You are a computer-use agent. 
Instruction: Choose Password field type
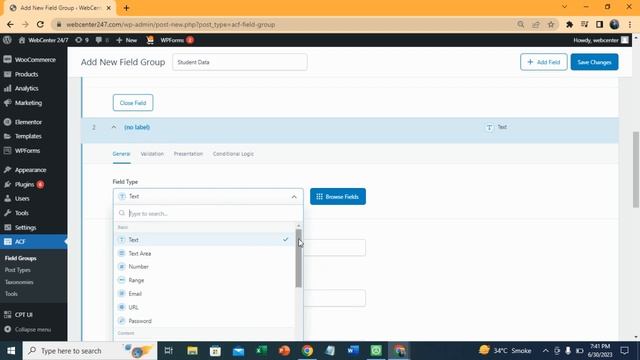[x=204, y=321]
